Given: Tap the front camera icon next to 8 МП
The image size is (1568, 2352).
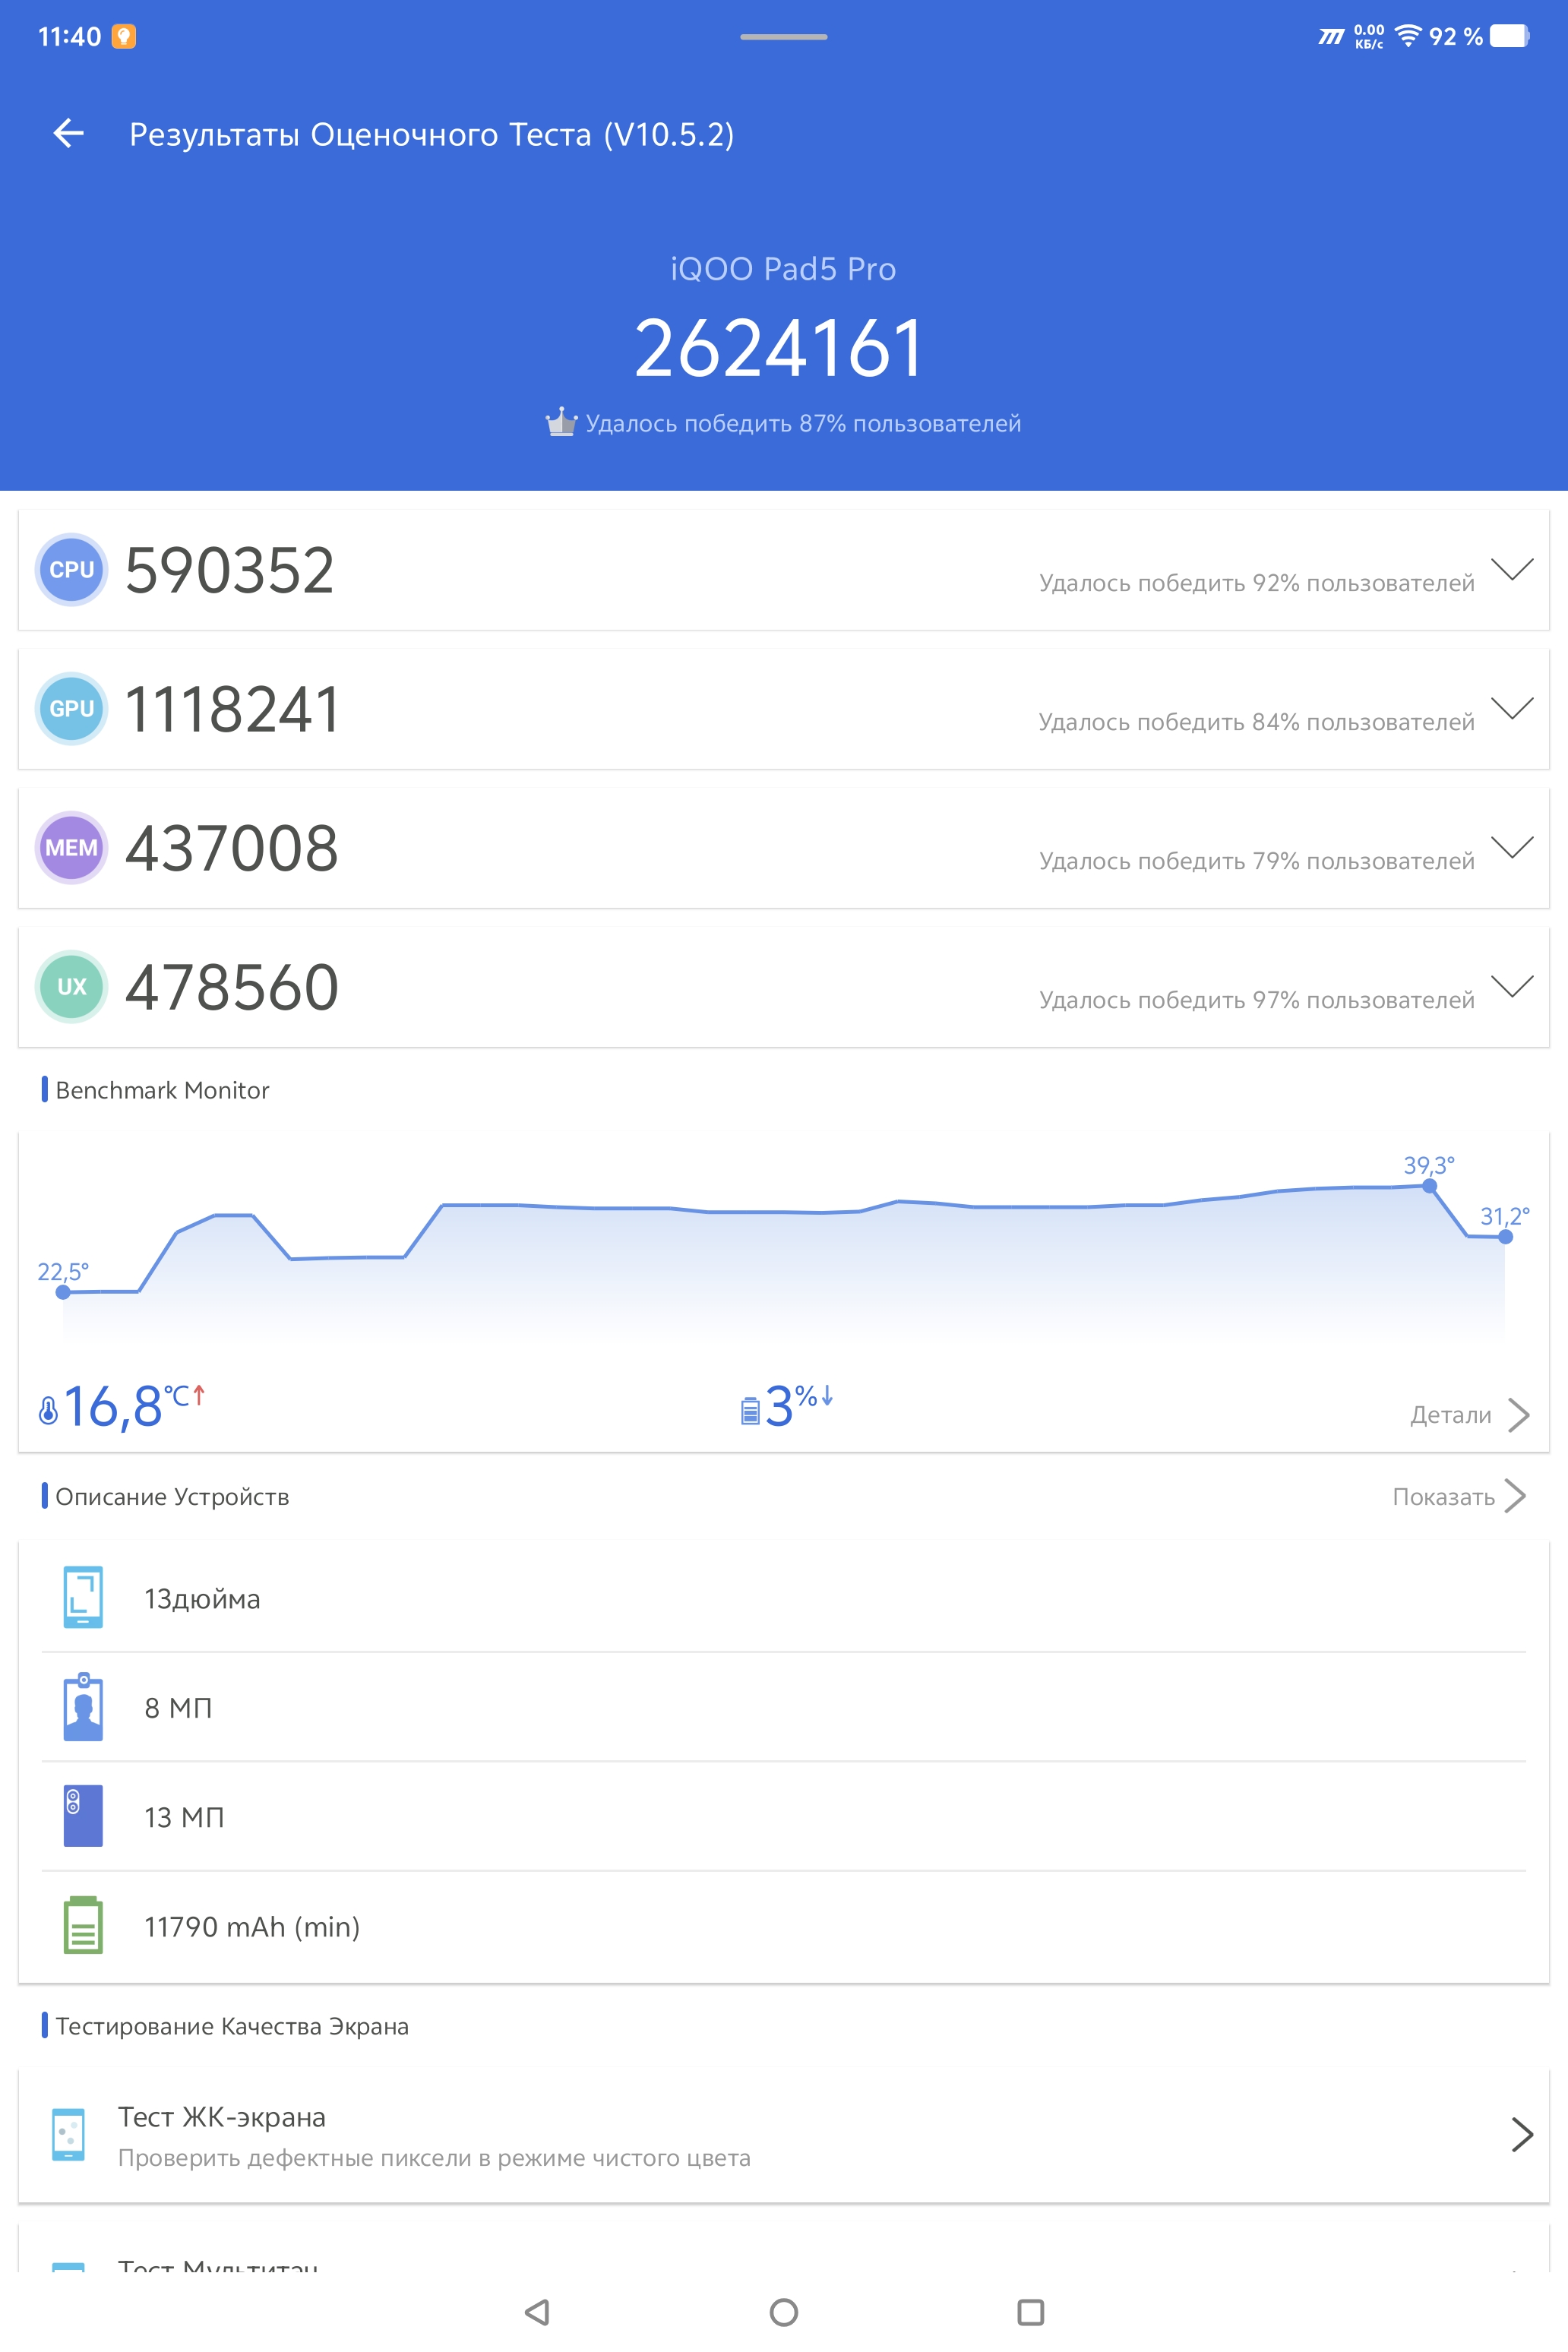Looking at the screenshot, I should click(83, 1706).
